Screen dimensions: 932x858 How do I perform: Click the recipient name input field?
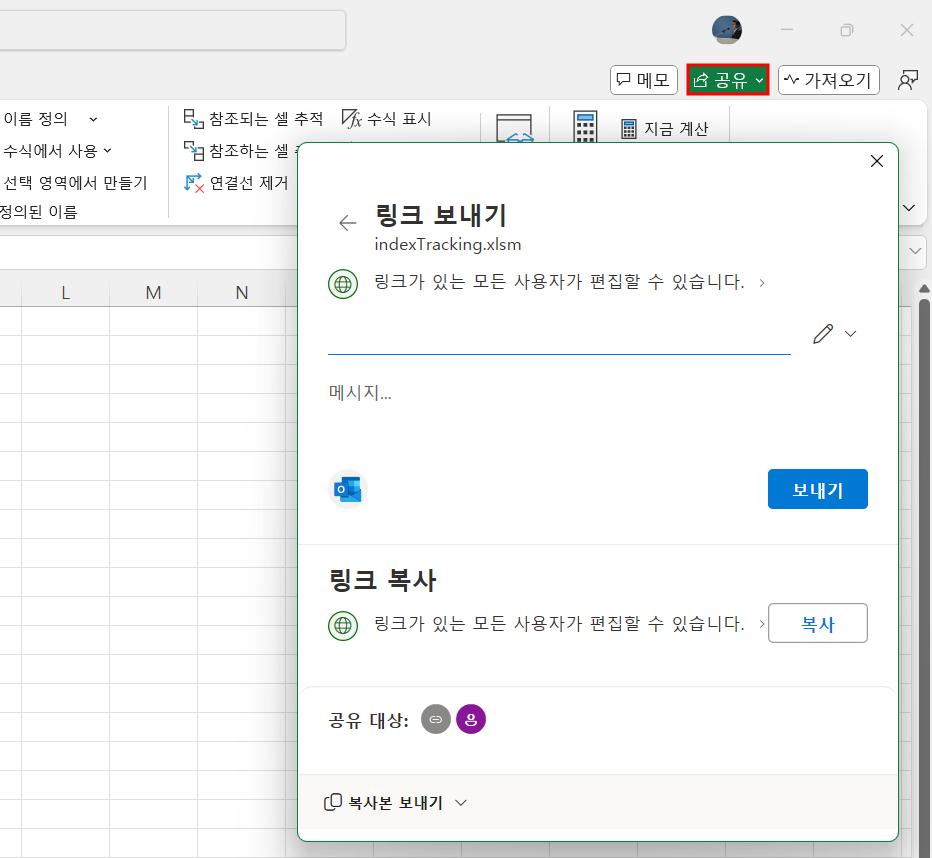point(558,335)
